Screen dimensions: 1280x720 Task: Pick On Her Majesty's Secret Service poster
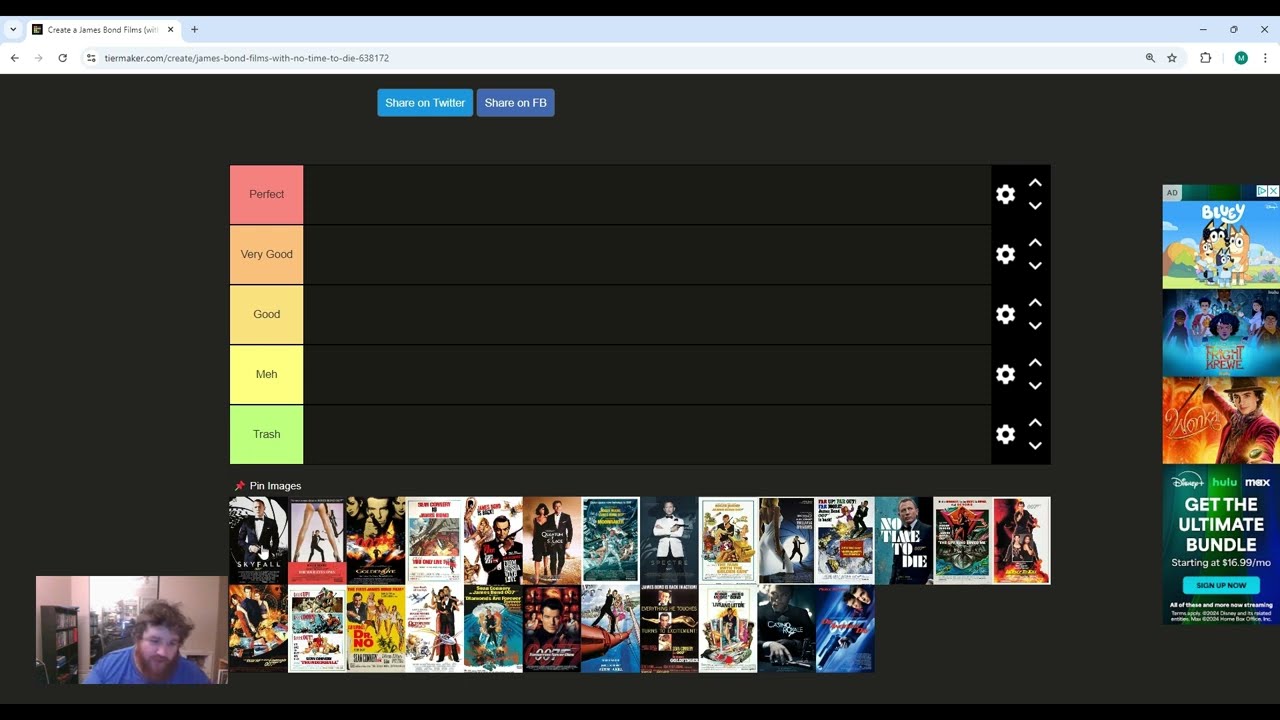click(x=845, y=540)
